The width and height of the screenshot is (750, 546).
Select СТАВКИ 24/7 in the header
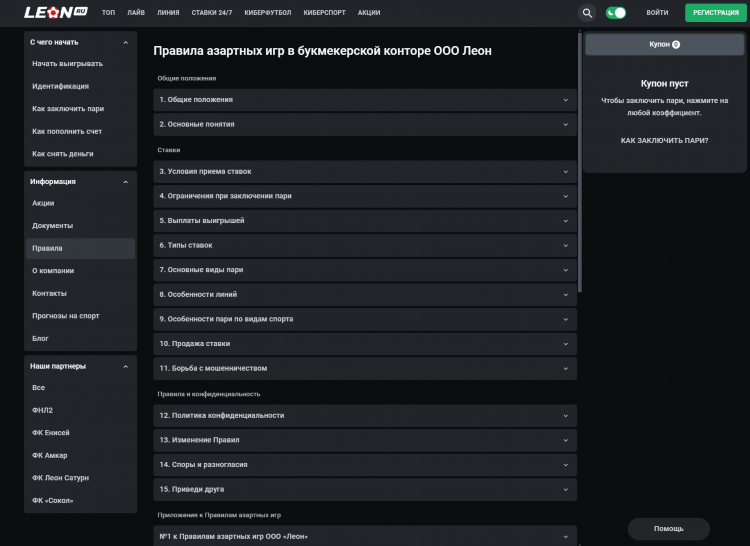tap(211, 13)
